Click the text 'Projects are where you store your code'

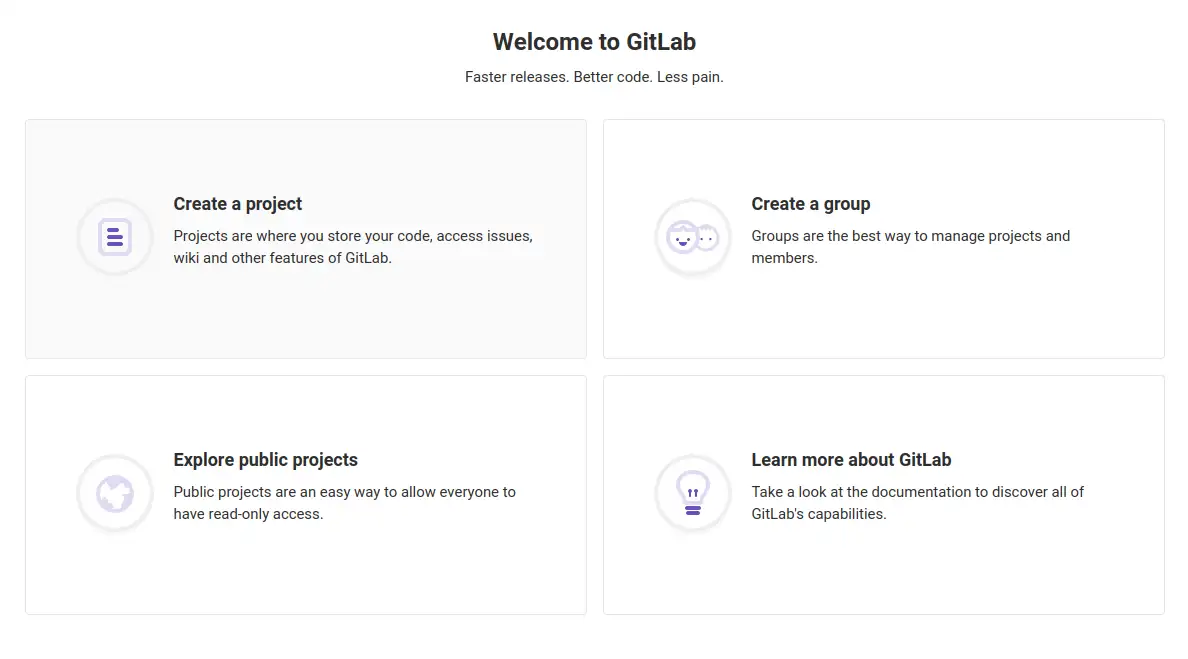(302, 236)
